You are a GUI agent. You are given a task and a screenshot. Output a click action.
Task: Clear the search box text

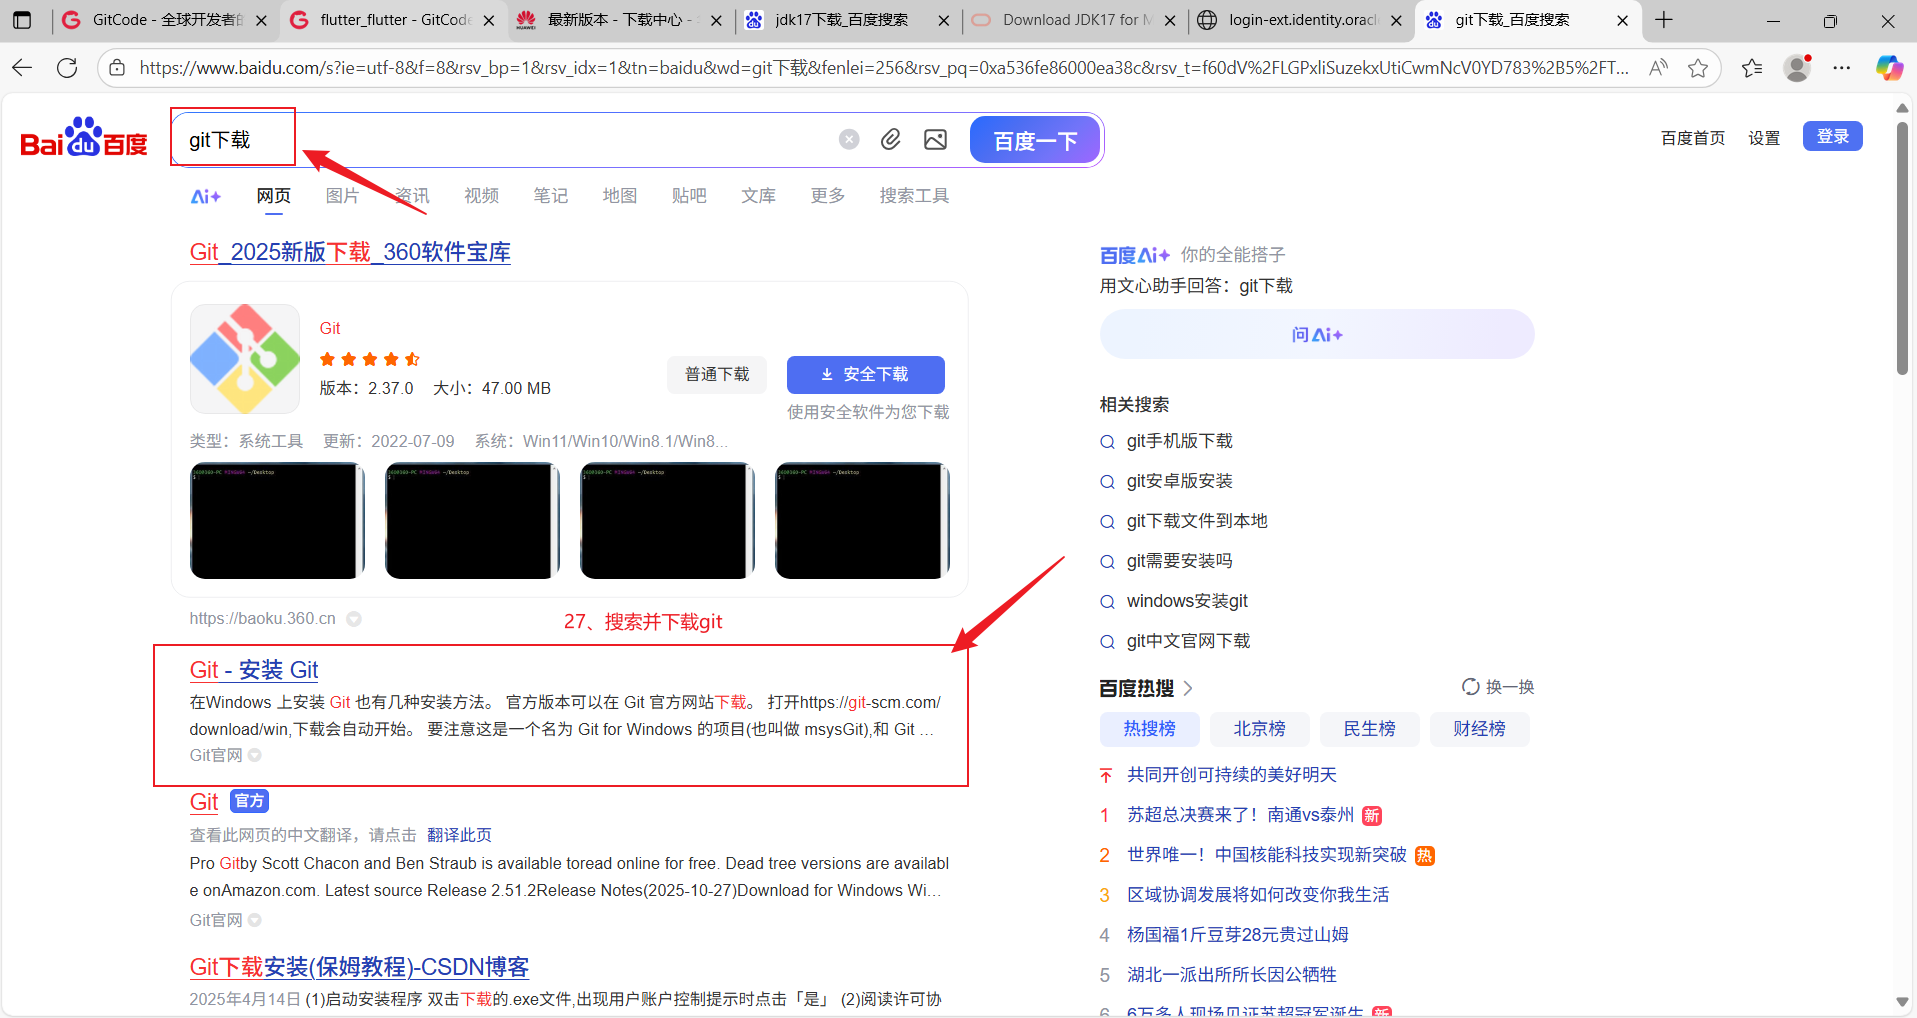point(849,139)
